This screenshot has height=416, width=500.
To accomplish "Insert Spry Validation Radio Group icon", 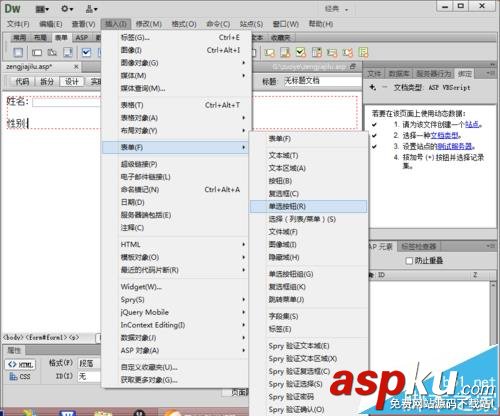I will tap(363, 53).
